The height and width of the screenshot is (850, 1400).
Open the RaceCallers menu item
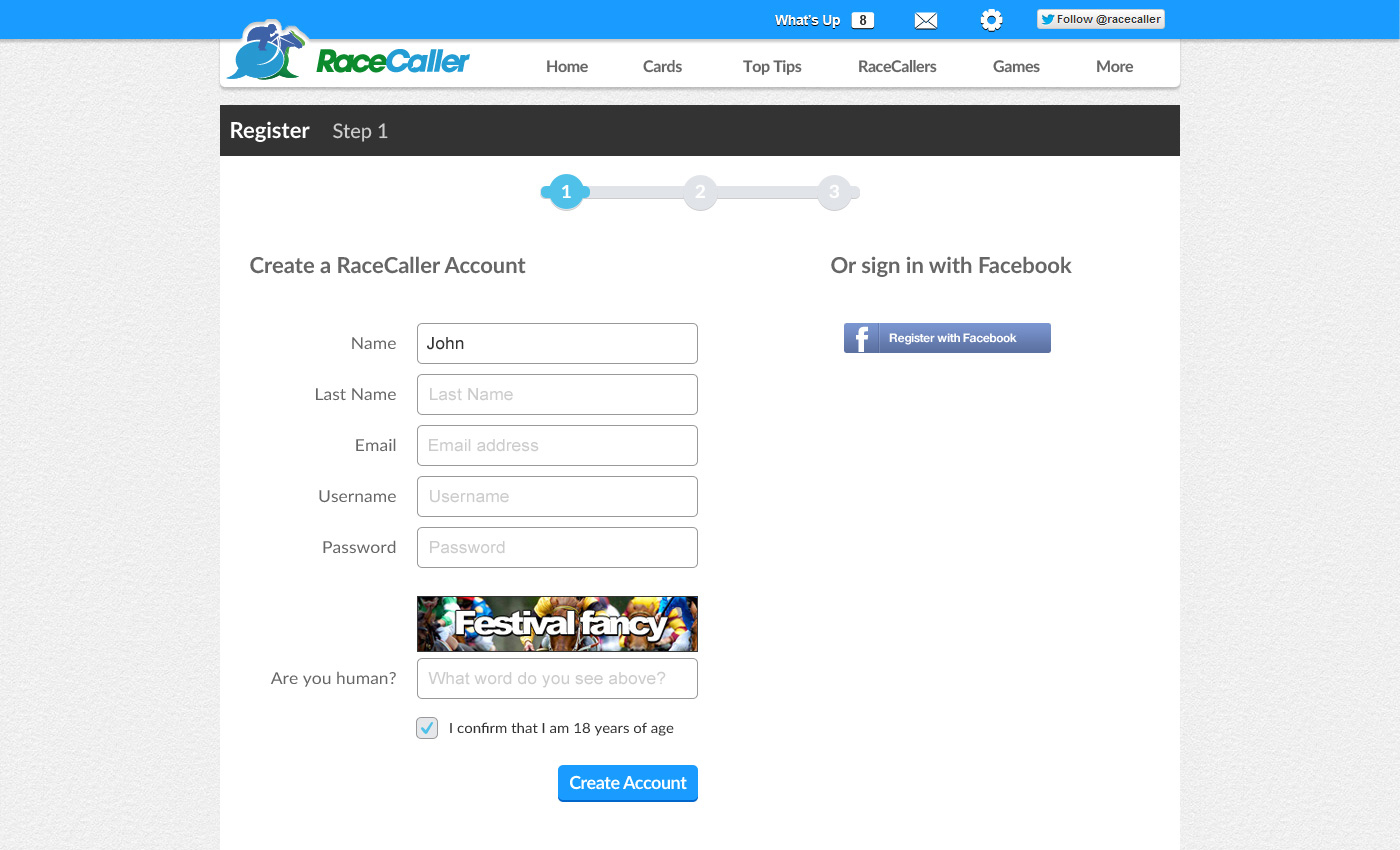(897, 66)
